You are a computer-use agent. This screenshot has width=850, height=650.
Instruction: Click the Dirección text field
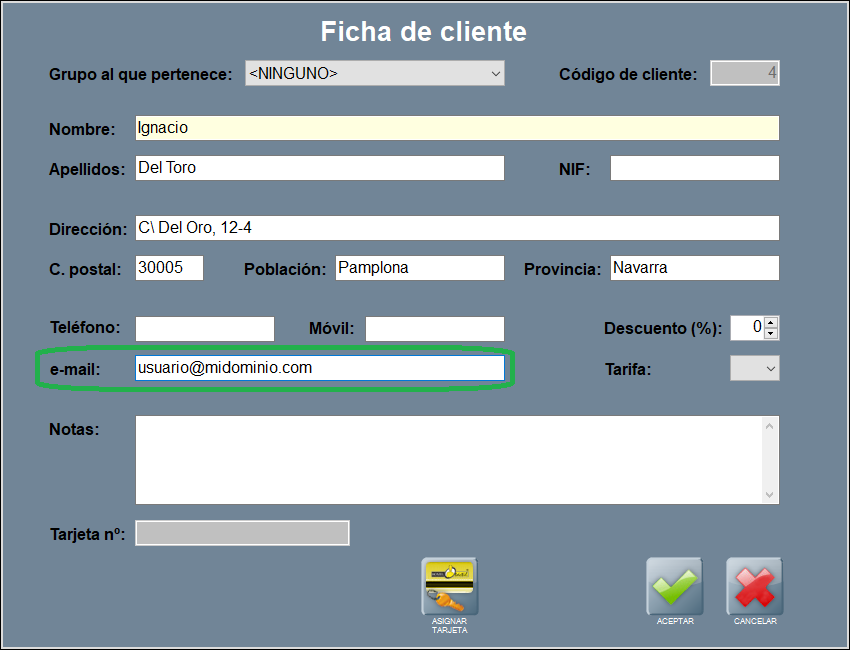point(456,228)
